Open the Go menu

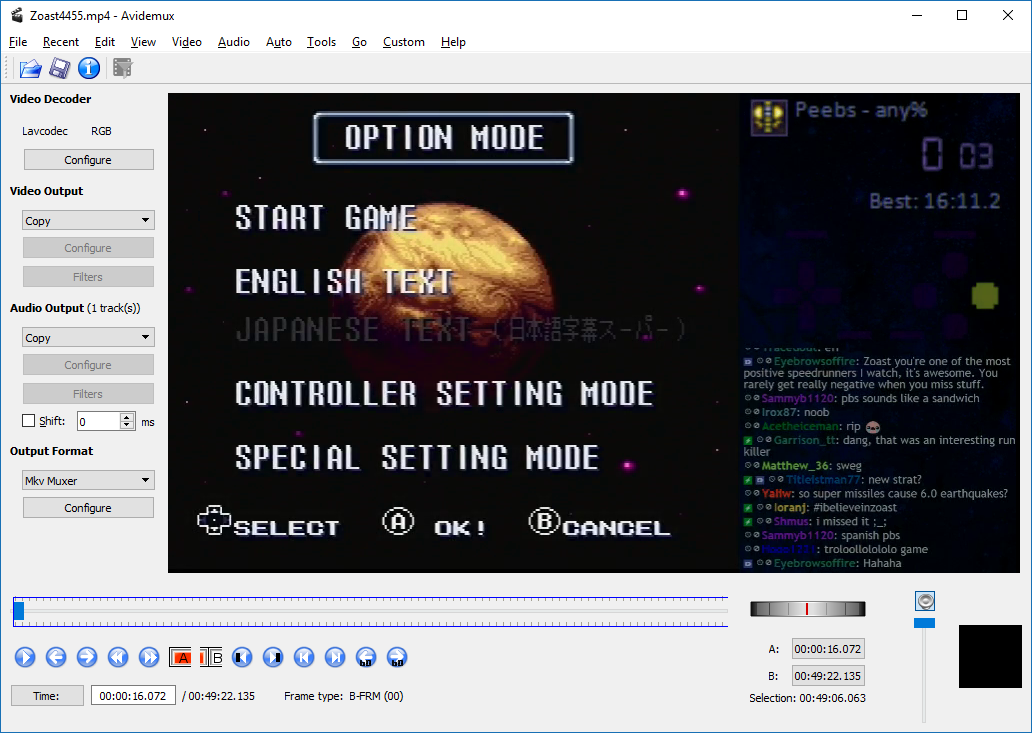[359, 42]
